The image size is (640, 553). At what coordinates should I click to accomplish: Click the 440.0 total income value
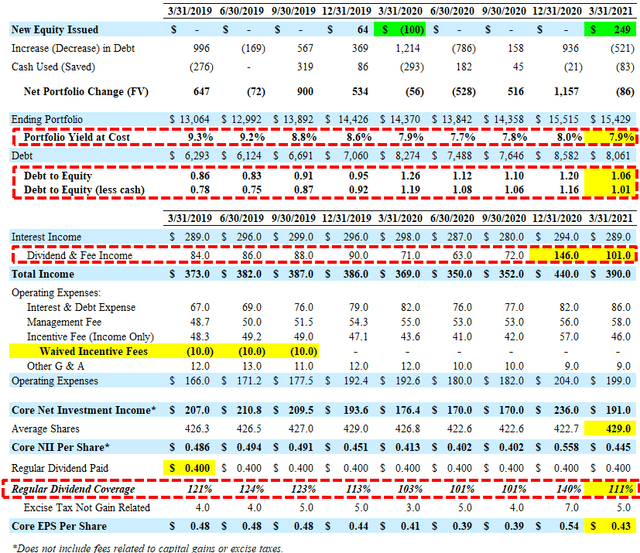coord(566,274)
